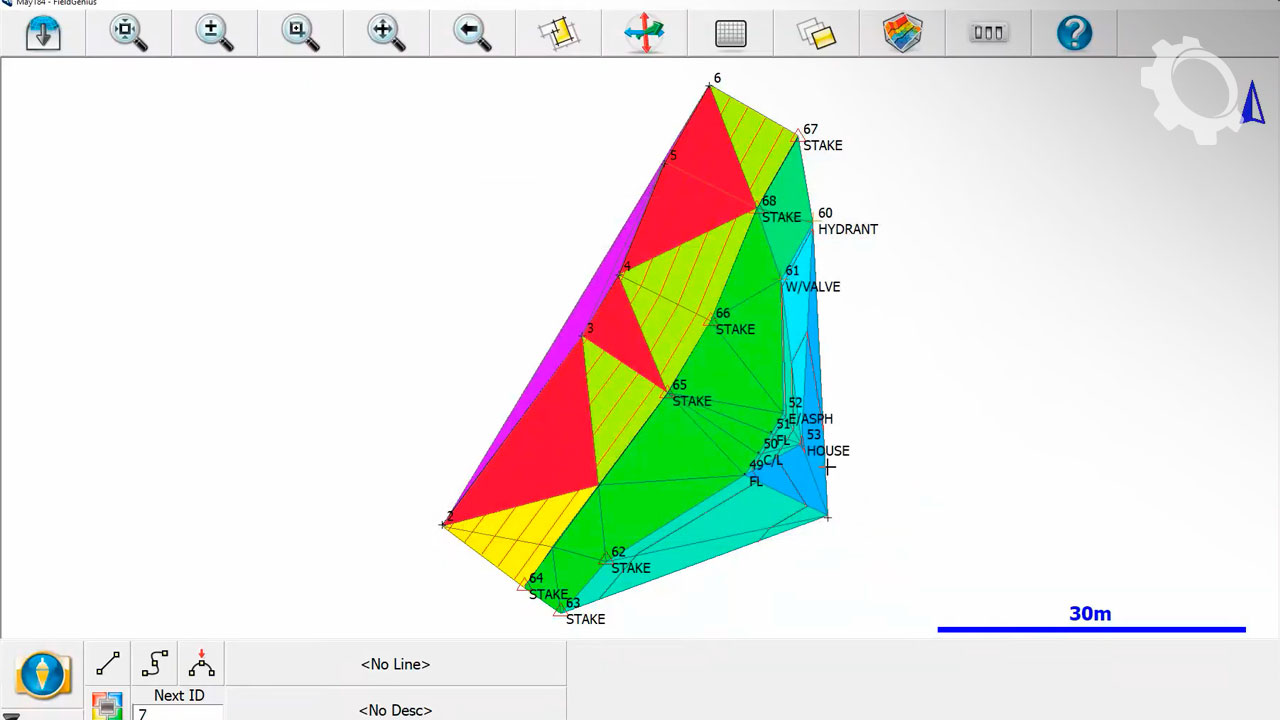1280x720 pixels.
Task: Open the <No Line> selection list
Action: point(396,664)
